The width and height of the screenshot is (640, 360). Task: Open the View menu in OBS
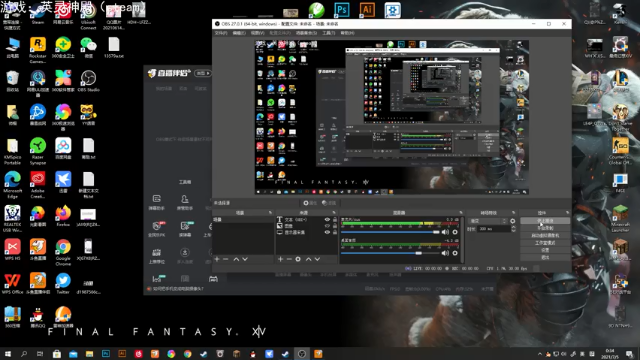coord(257,33)
